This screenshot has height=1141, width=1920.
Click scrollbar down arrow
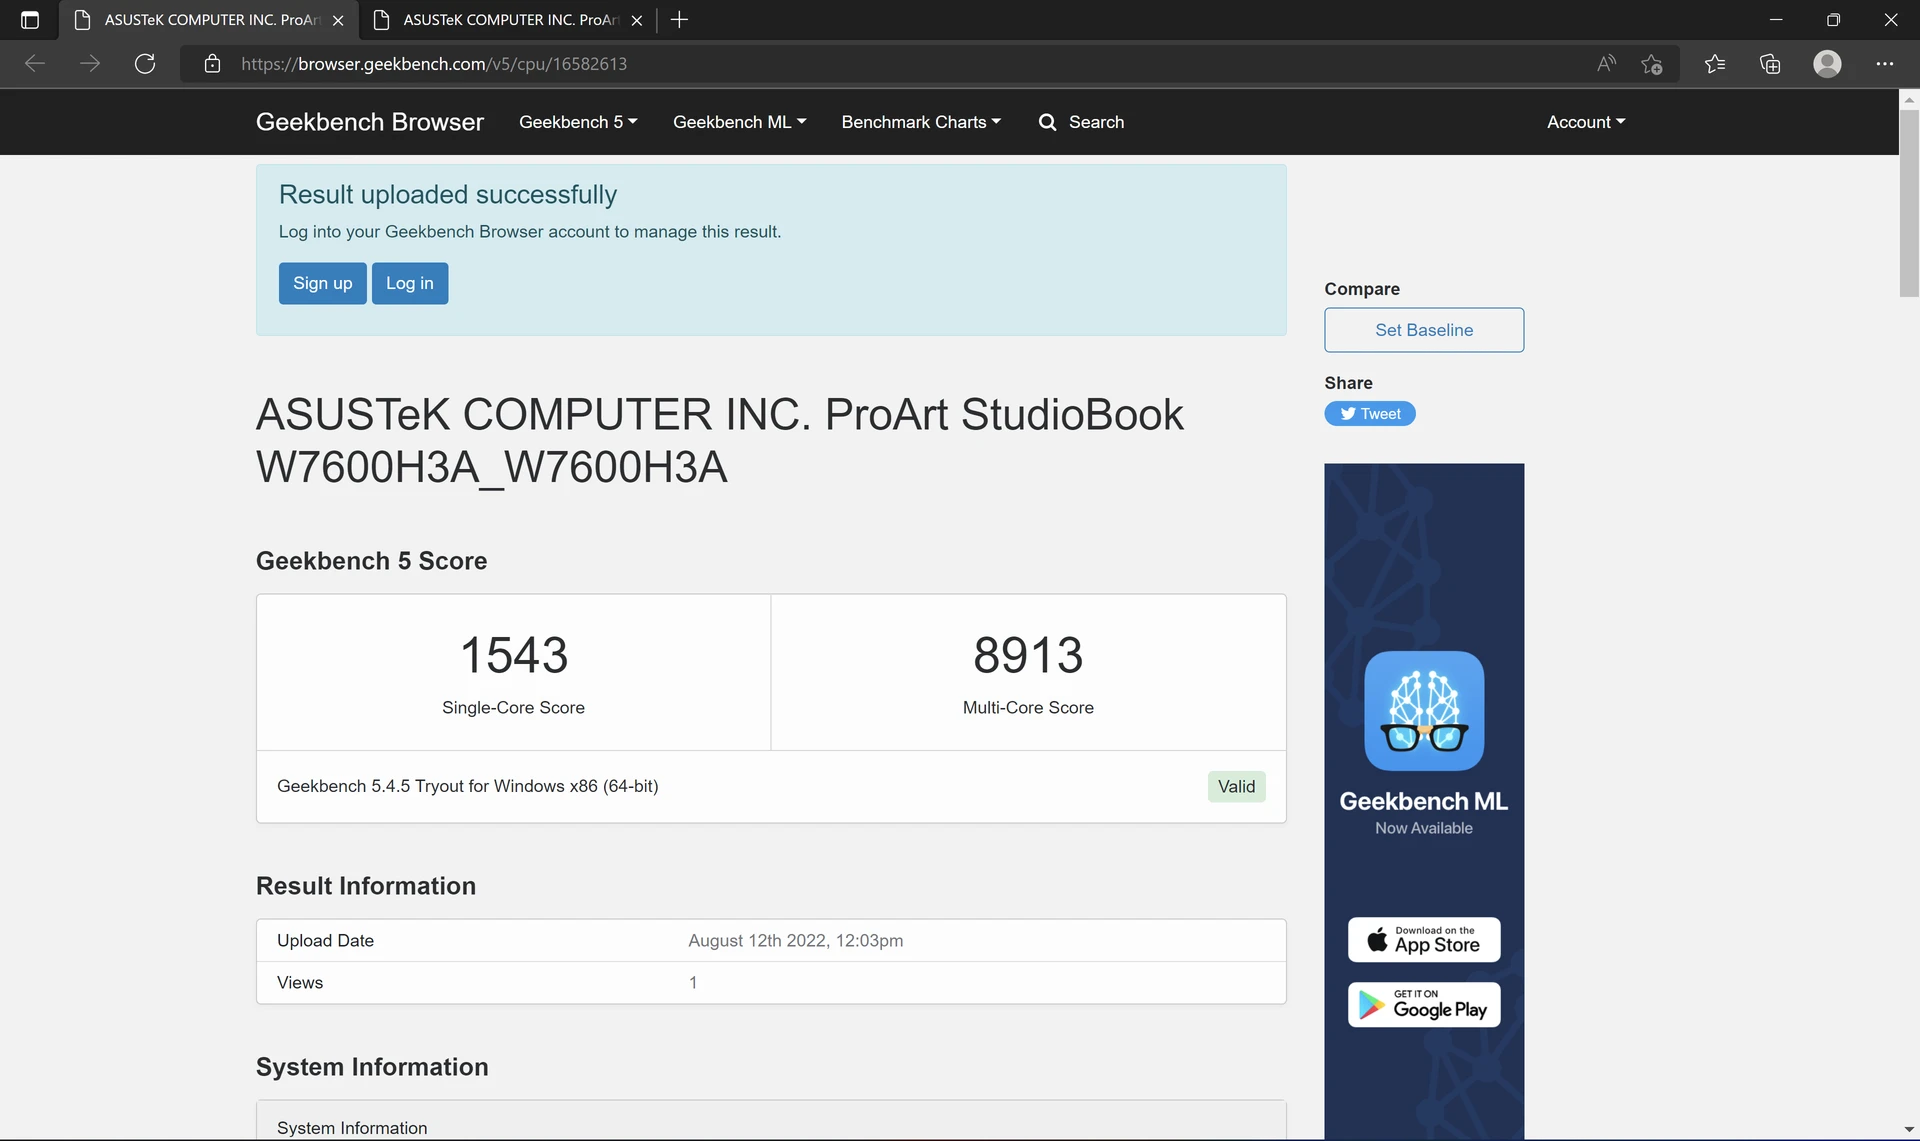click(x=1909, y=1129)
